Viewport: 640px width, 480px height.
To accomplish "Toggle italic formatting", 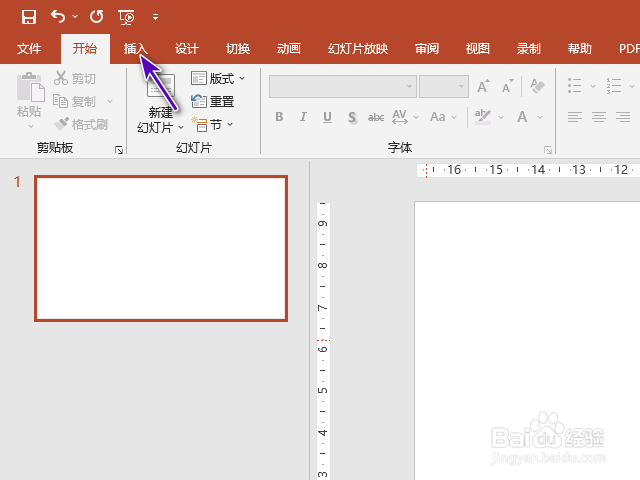I will 303,117.
